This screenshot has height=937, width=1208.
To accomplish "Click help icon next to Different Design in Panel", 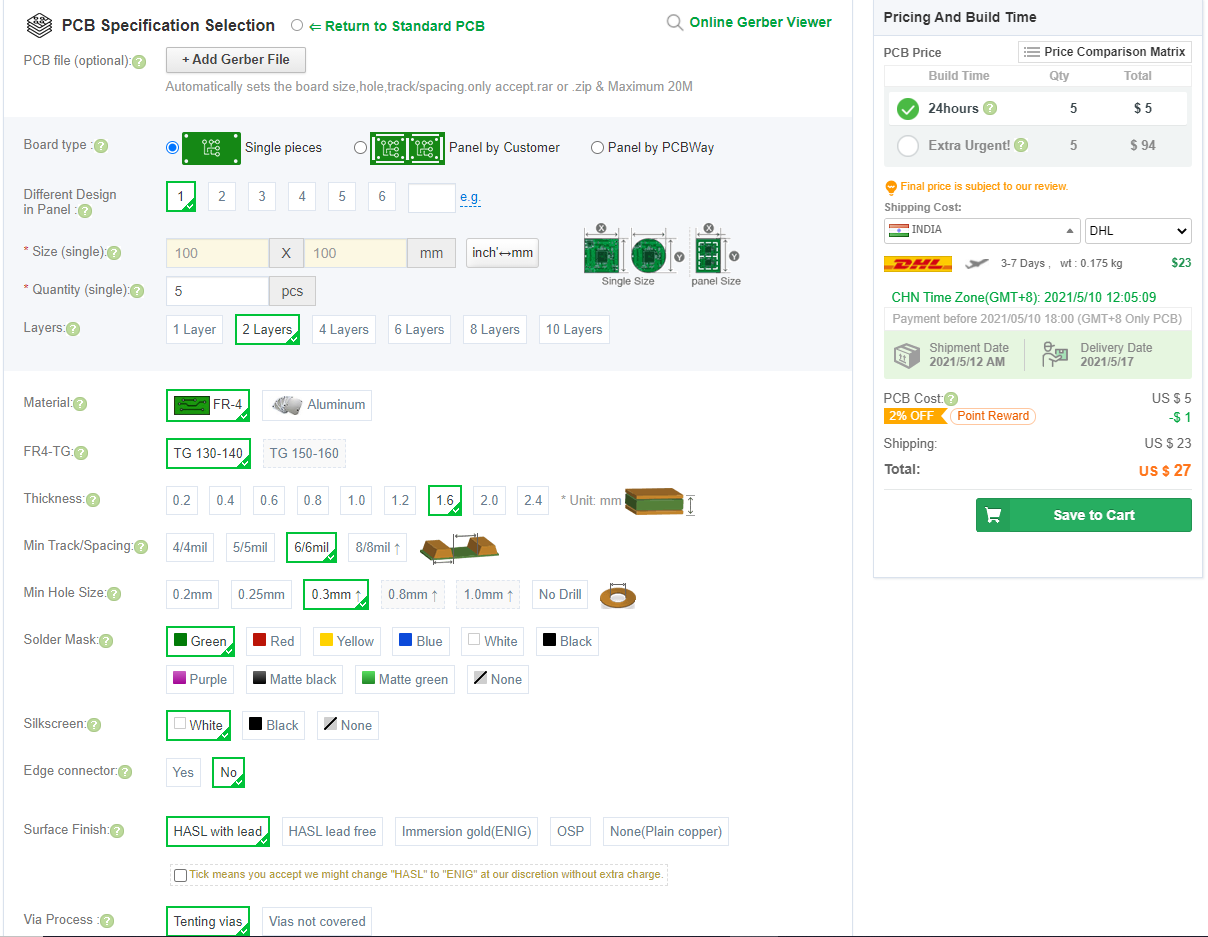I will click(x=84, y=211).
